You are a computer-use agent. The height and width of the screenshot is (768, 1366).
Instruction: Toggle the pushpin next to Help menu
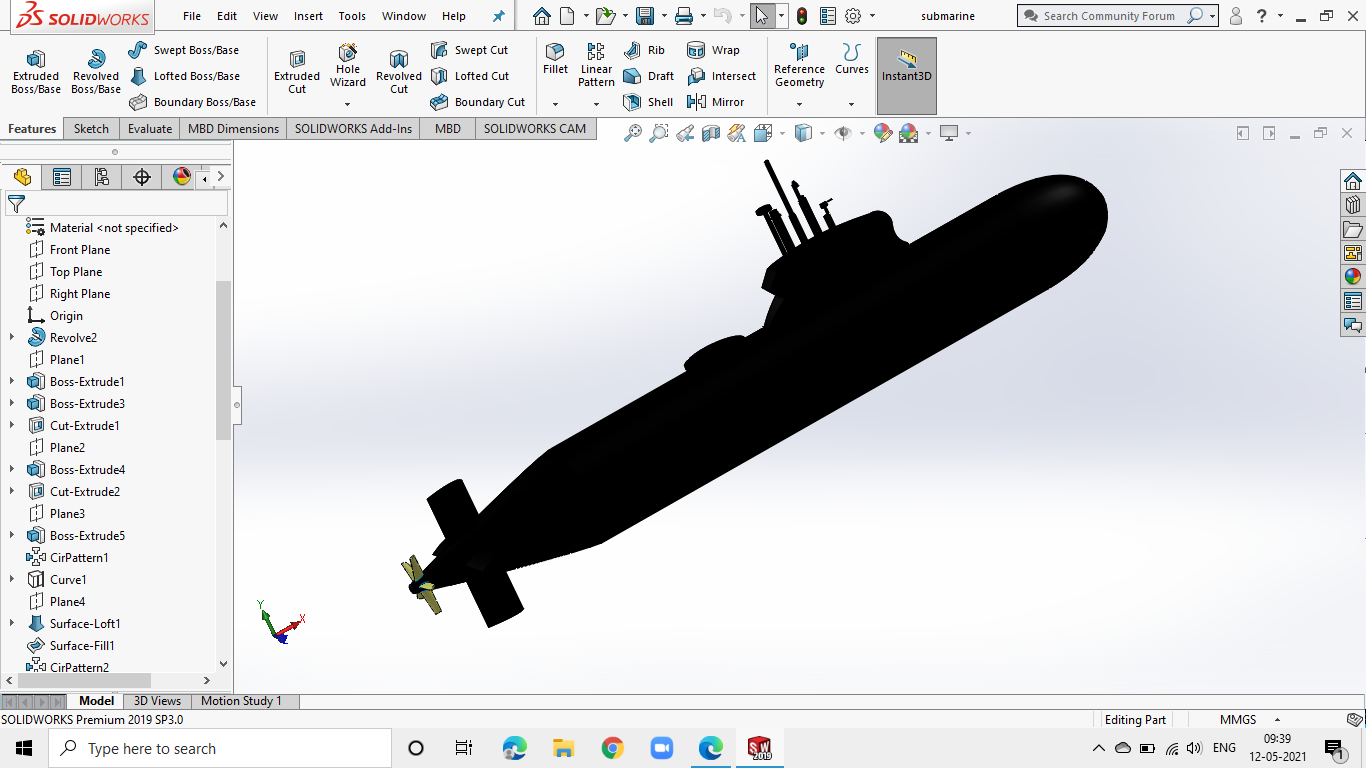point(499,16)
